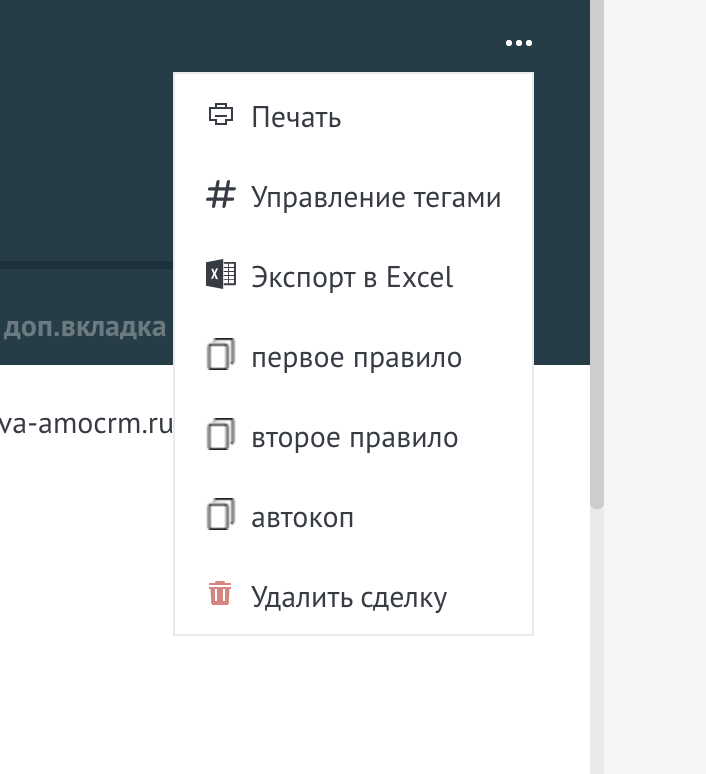Image resolution: width=706 pixels, height=774 pixels.
Task: Click the red trash bin icon
Action: pyautogui.click(x=220, y=595)
